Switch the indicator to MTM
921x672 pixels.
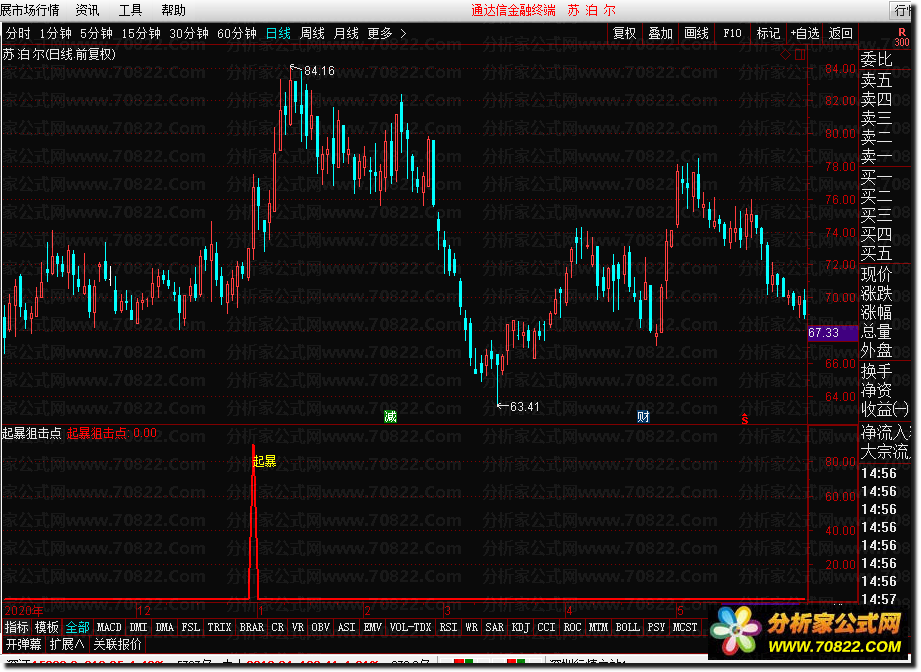tap(599, 627)
